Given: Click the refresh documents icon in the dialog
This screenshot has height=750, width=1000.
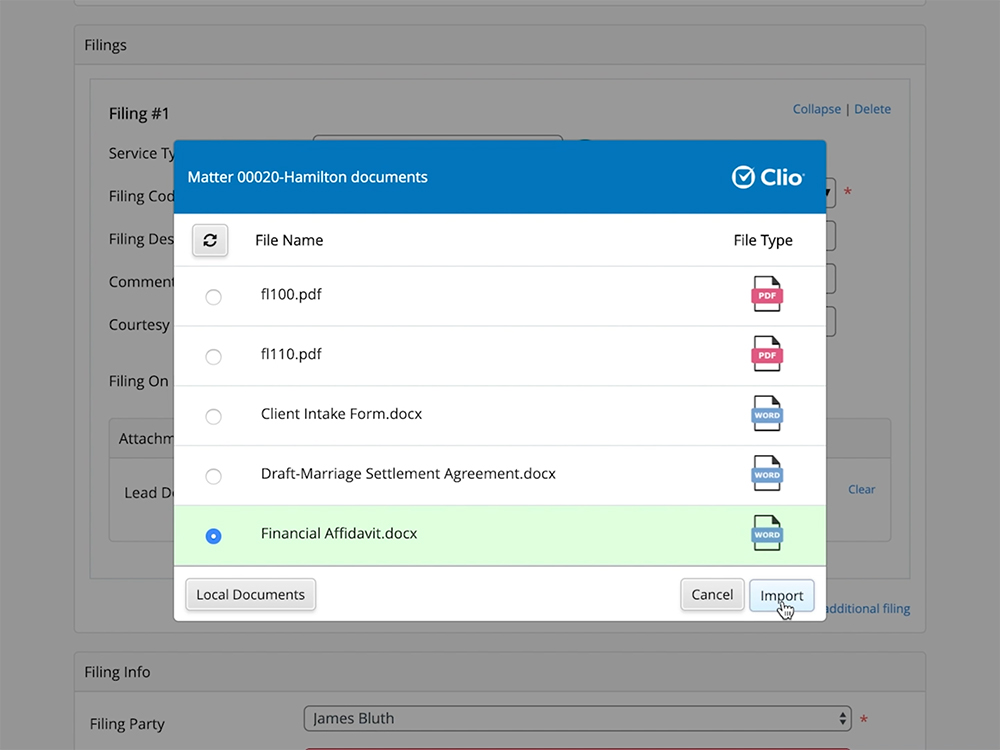Looking at the screenshot, I should 210,241.
